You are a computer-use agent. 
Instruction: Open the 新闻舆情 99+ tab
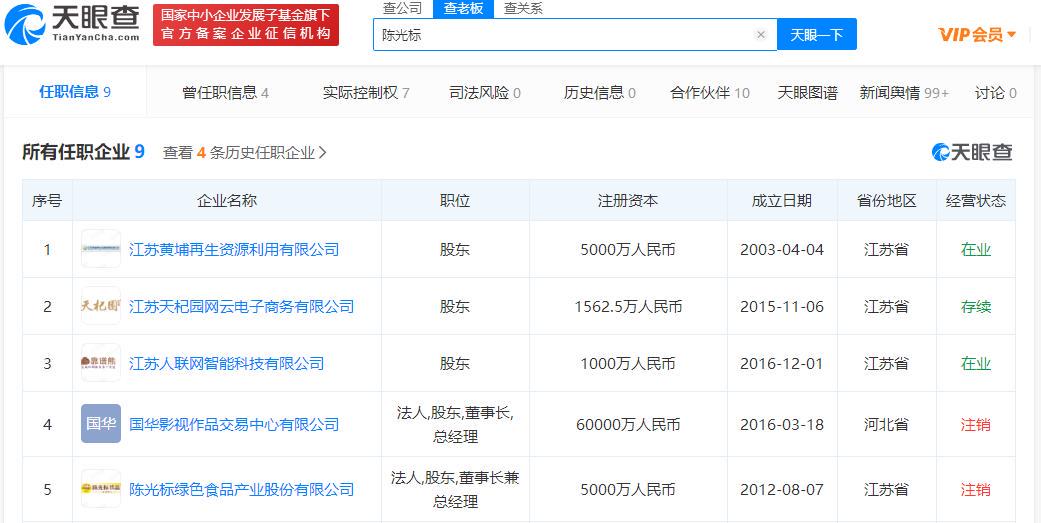904,93
